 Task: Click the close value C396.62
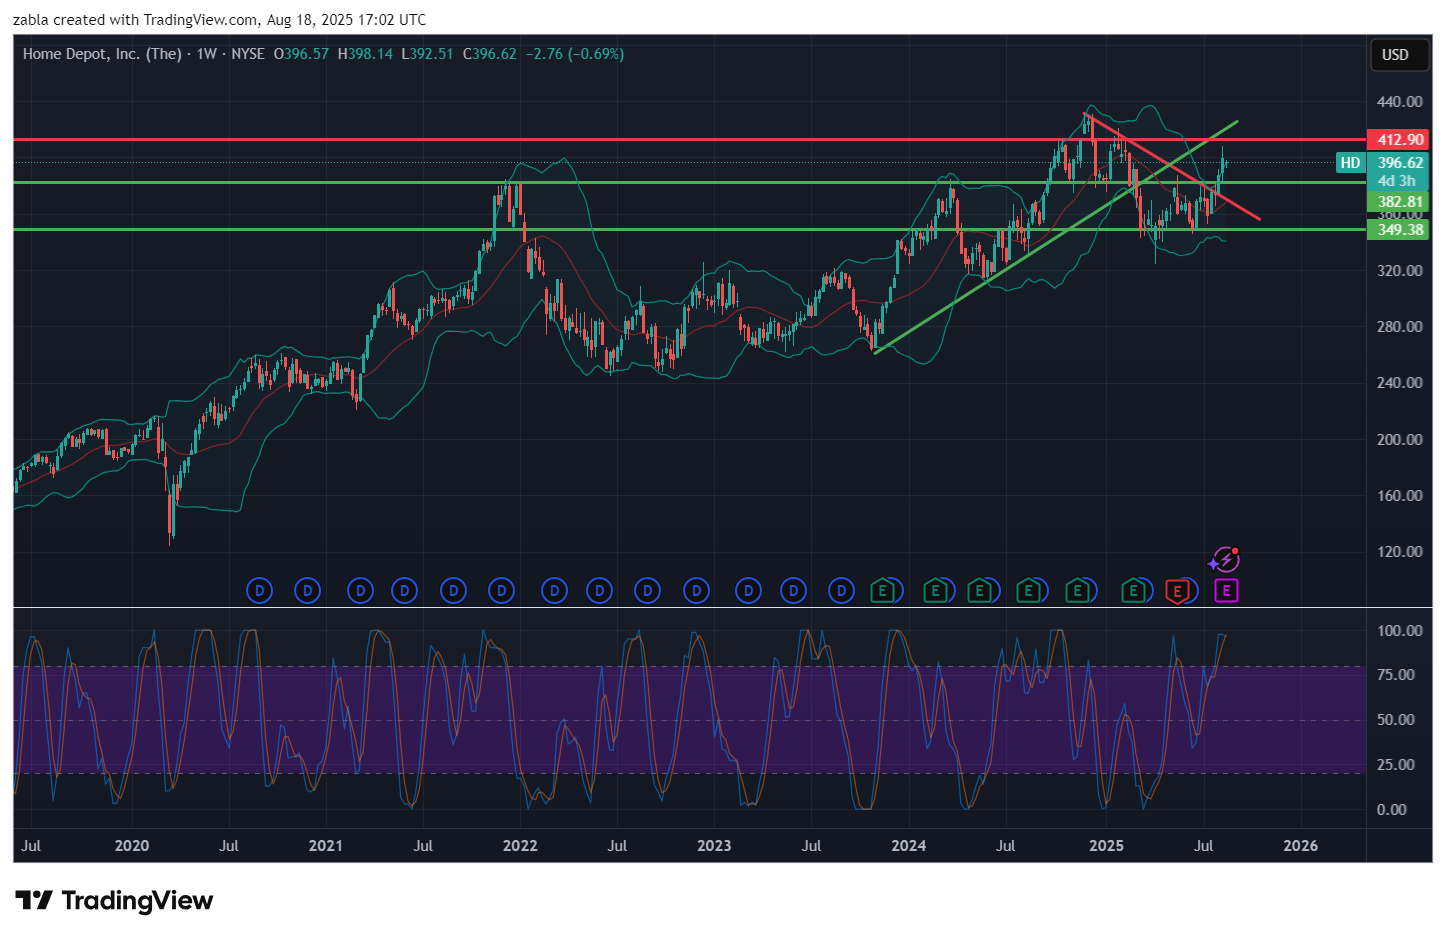[490, 54]
